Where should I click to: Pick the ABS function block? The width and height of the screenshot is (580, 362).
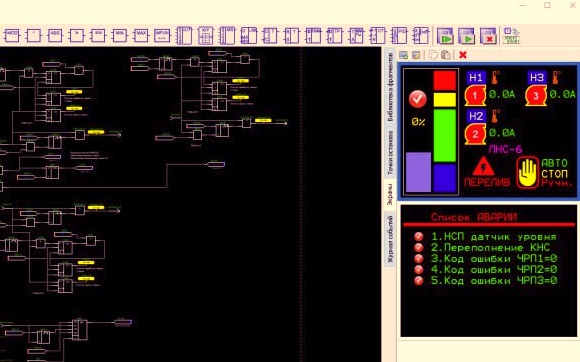[x=55, y=35]
